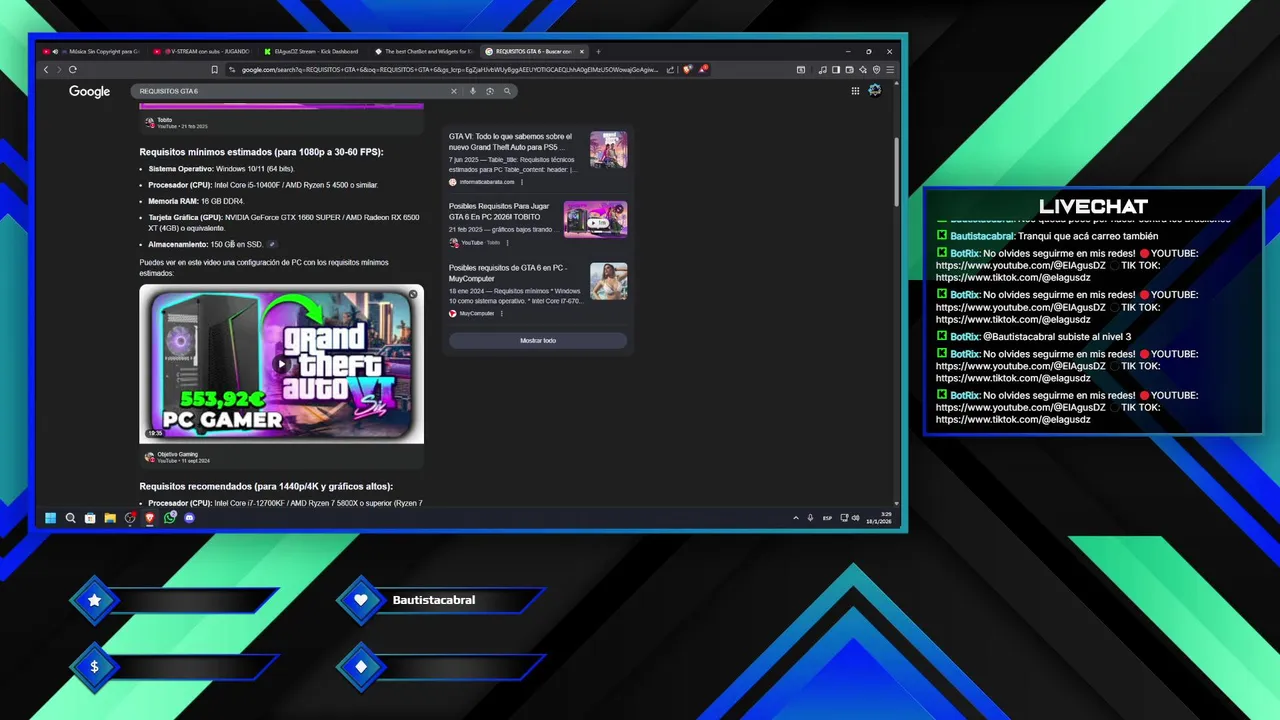Clear the Google search box with X

coord(453,91)
